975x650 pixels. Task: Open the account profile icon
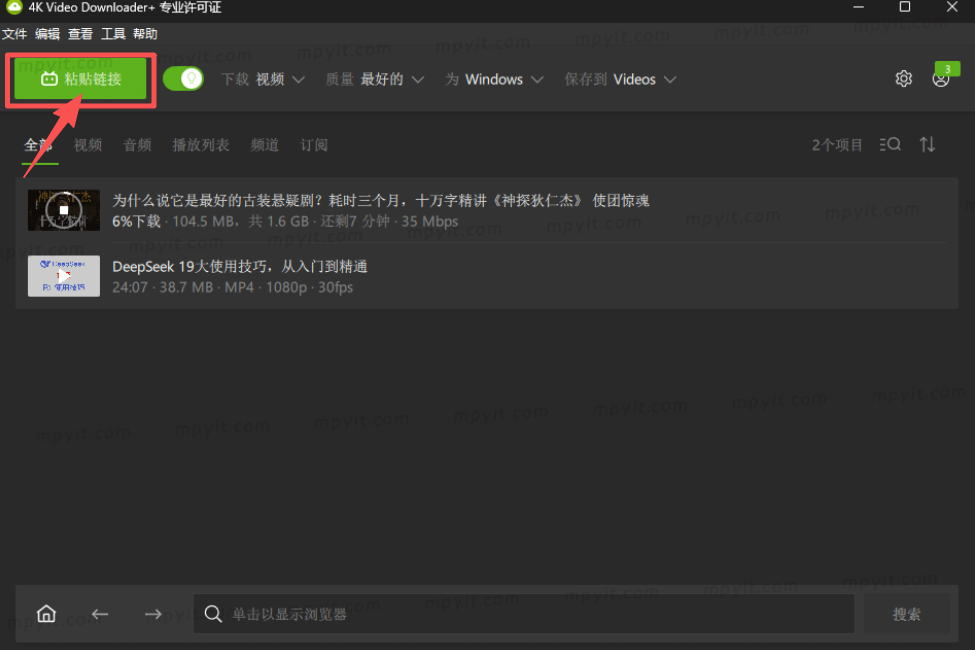pos(941,79)
